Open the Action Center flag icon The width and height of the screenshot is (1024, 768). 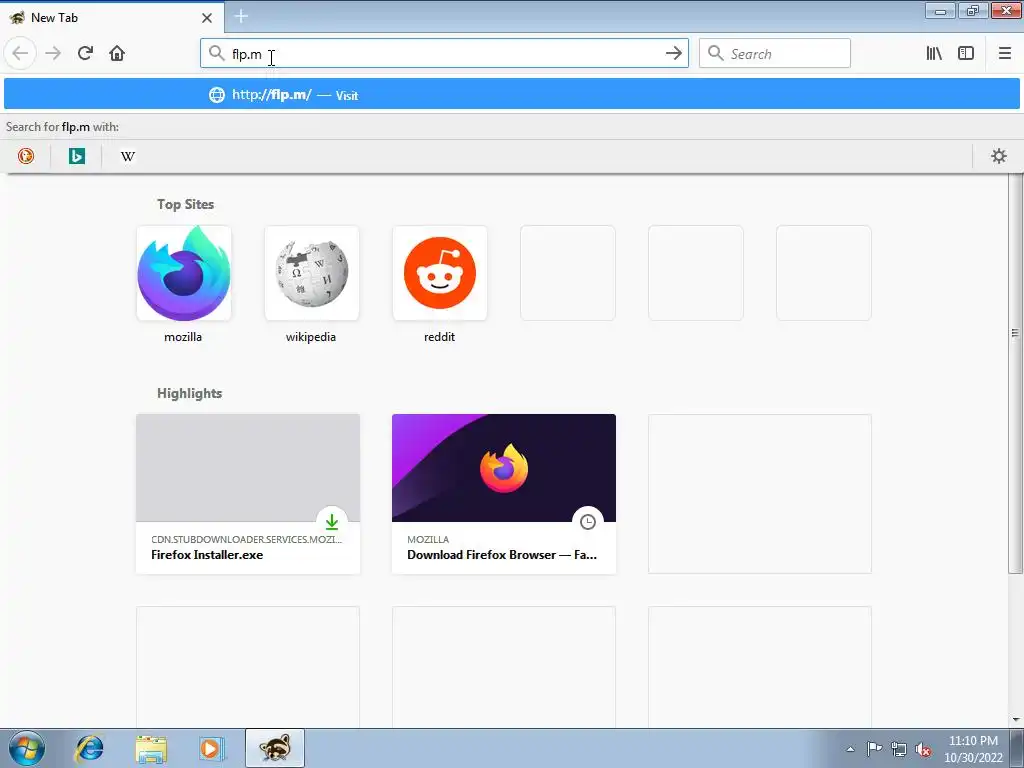coord(874,749)
